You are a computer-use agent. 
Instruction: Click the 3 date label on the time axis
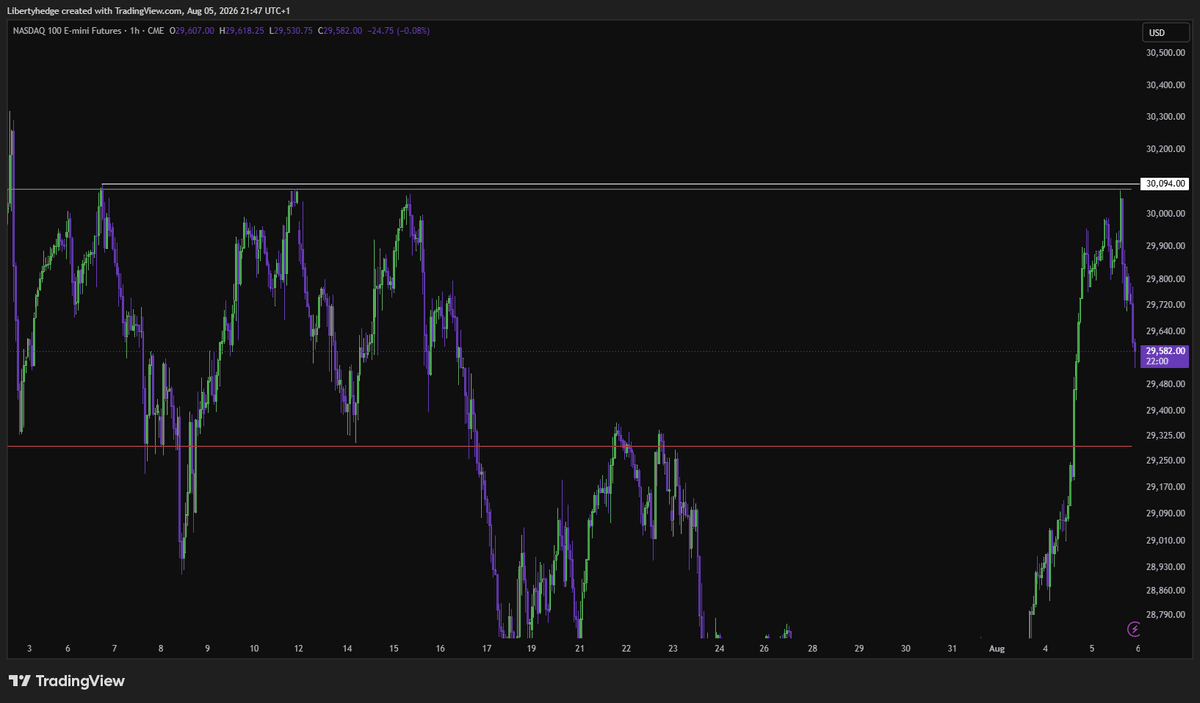(x=29, y=649)
